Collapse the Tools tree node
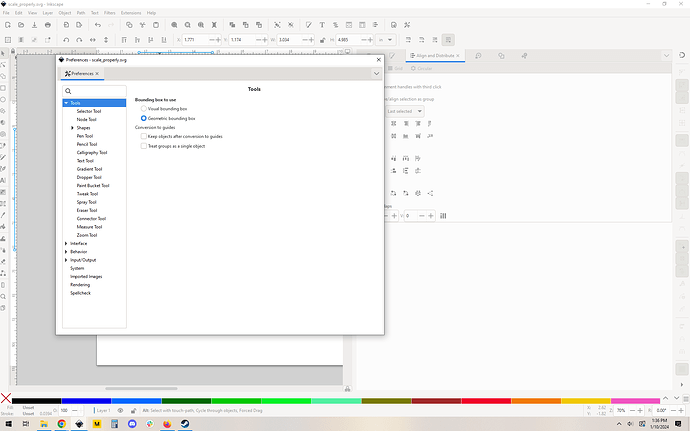Screen dimensions: 690x431 click(66, 103)
